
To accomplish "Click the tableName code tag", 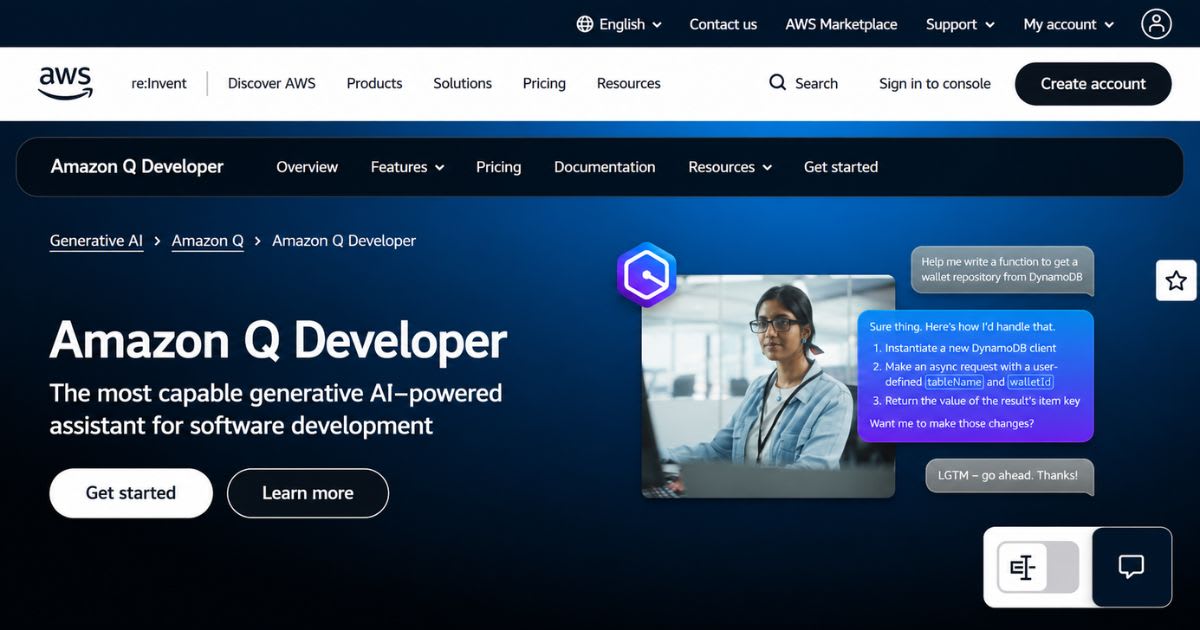I will click(x=954, y=382).
